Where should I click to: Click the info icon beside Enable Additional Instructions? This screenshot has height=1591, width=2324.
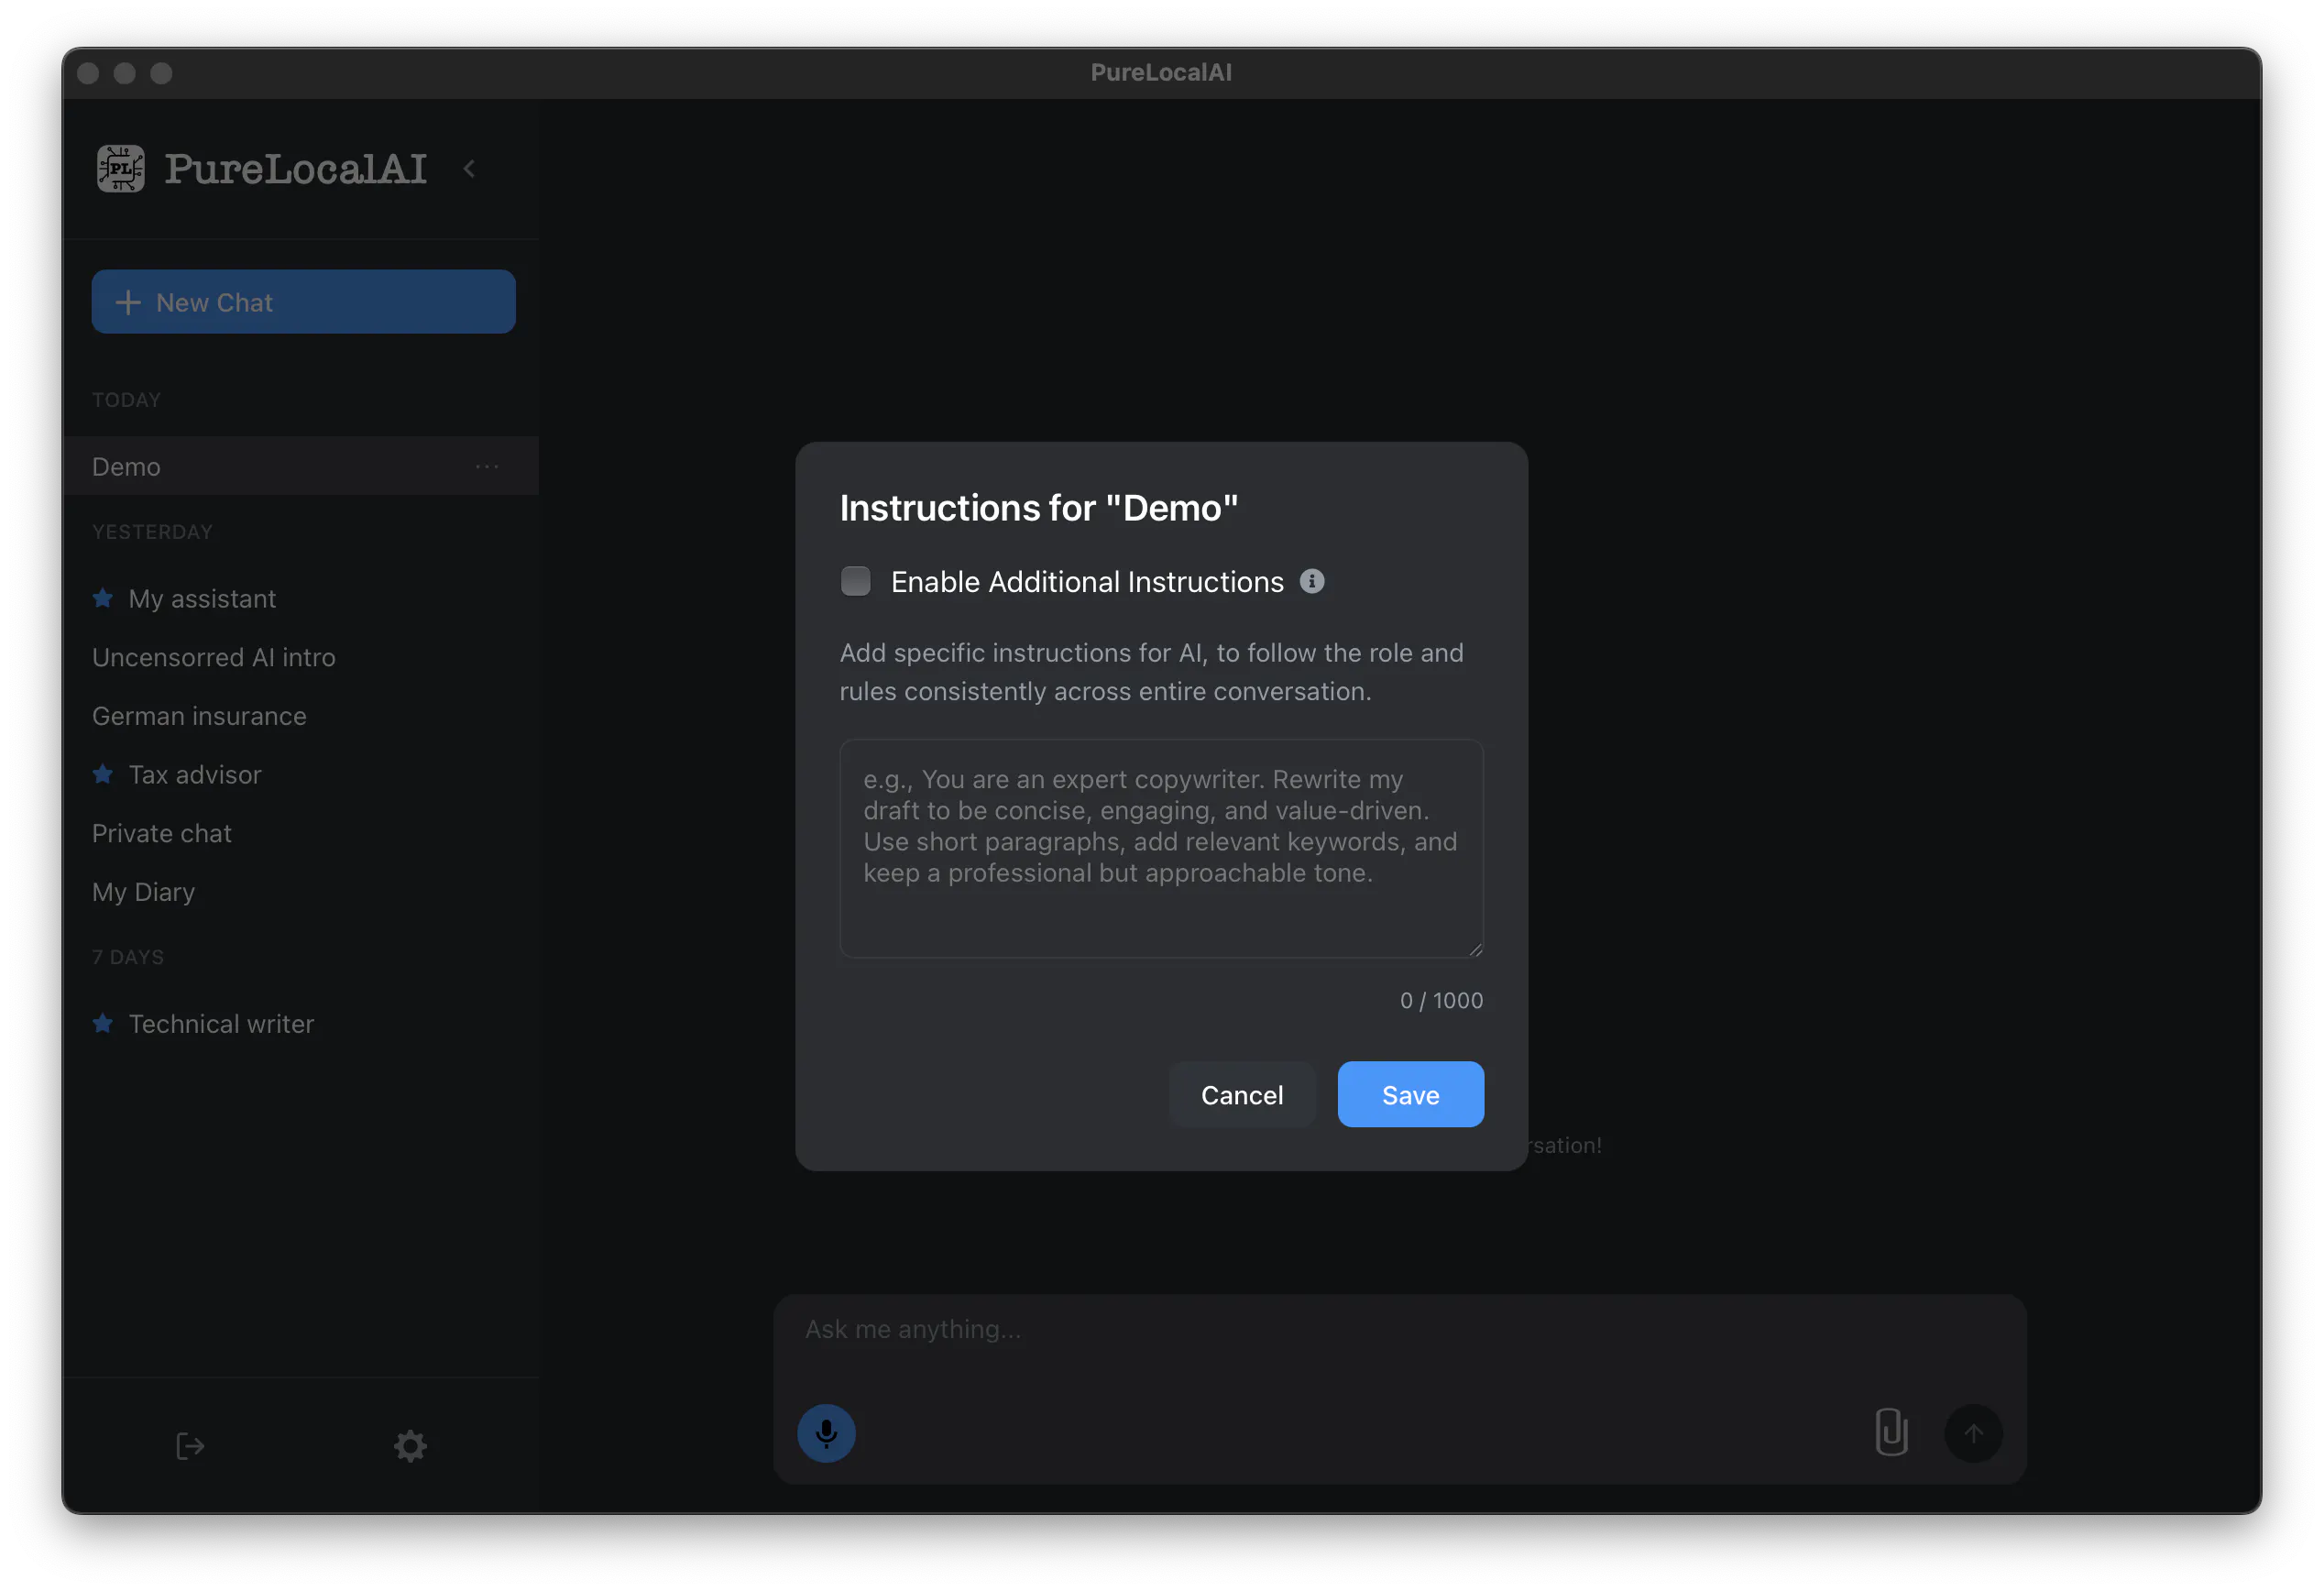(1312, 581)
